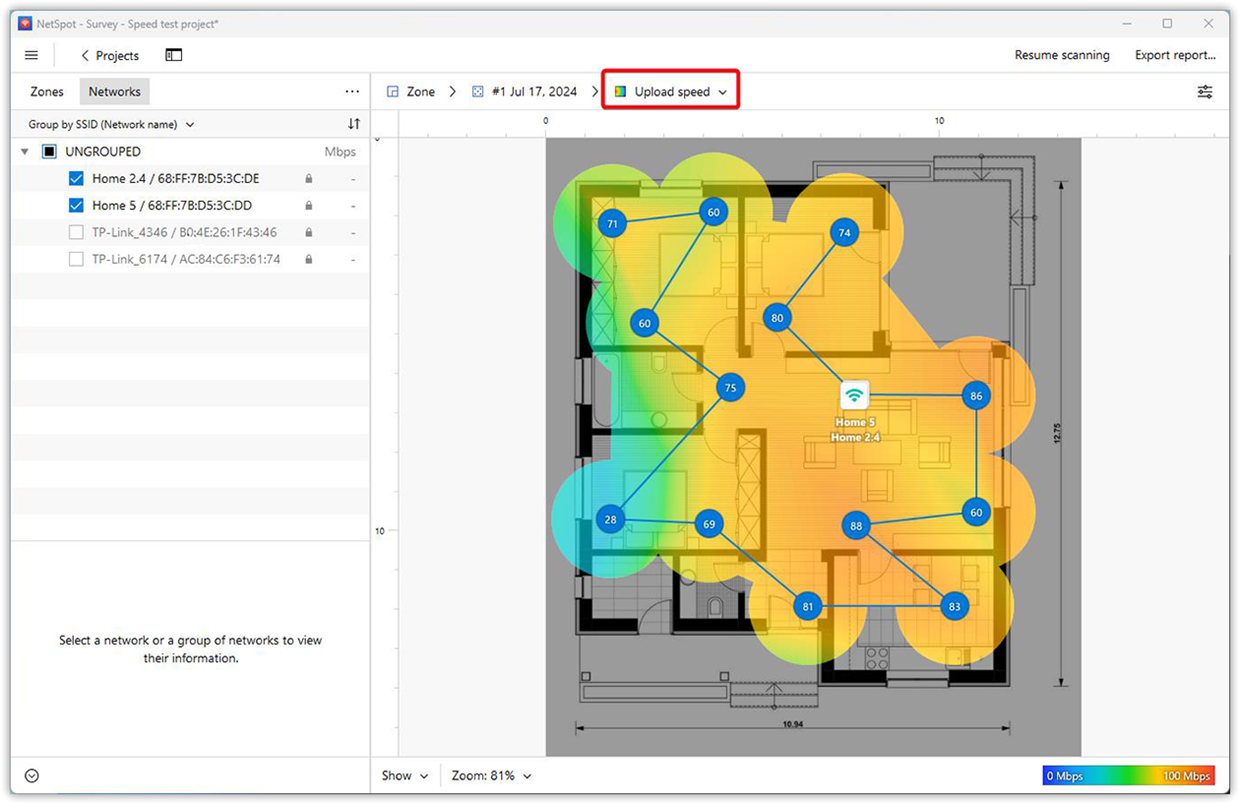Click the Wi-Fi access point icon on heatmap
Screen dimensions: 1240x804
coord(854,396)
